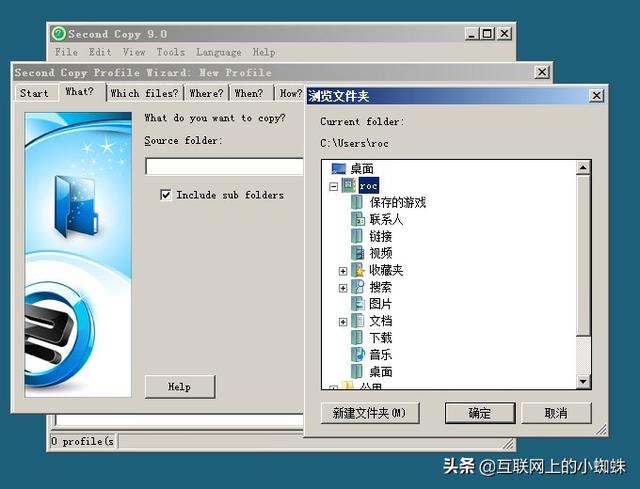Screen dimensions: 640x489
Task: Select the 下载 folder label
Action: (x=381, y=338)
